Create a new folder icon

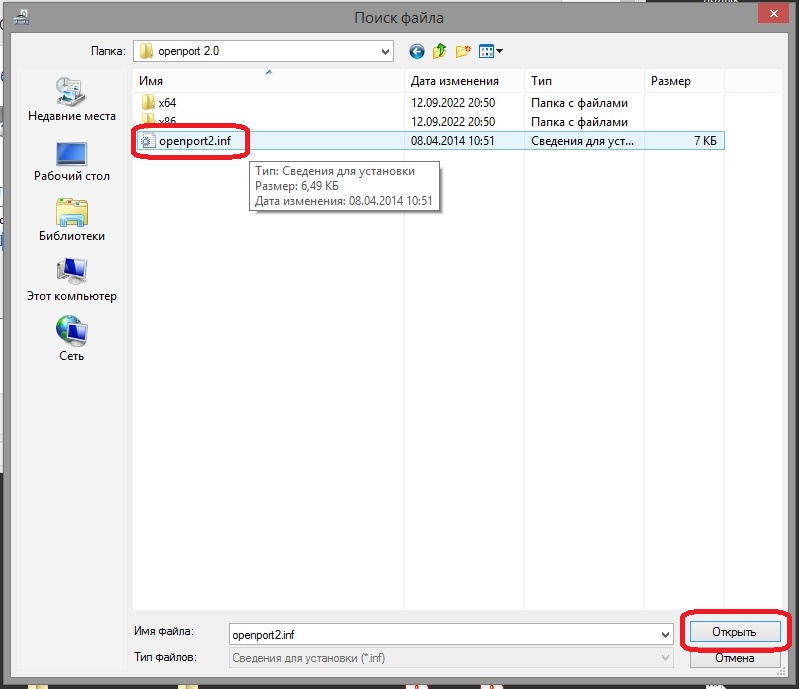(463, 51)
